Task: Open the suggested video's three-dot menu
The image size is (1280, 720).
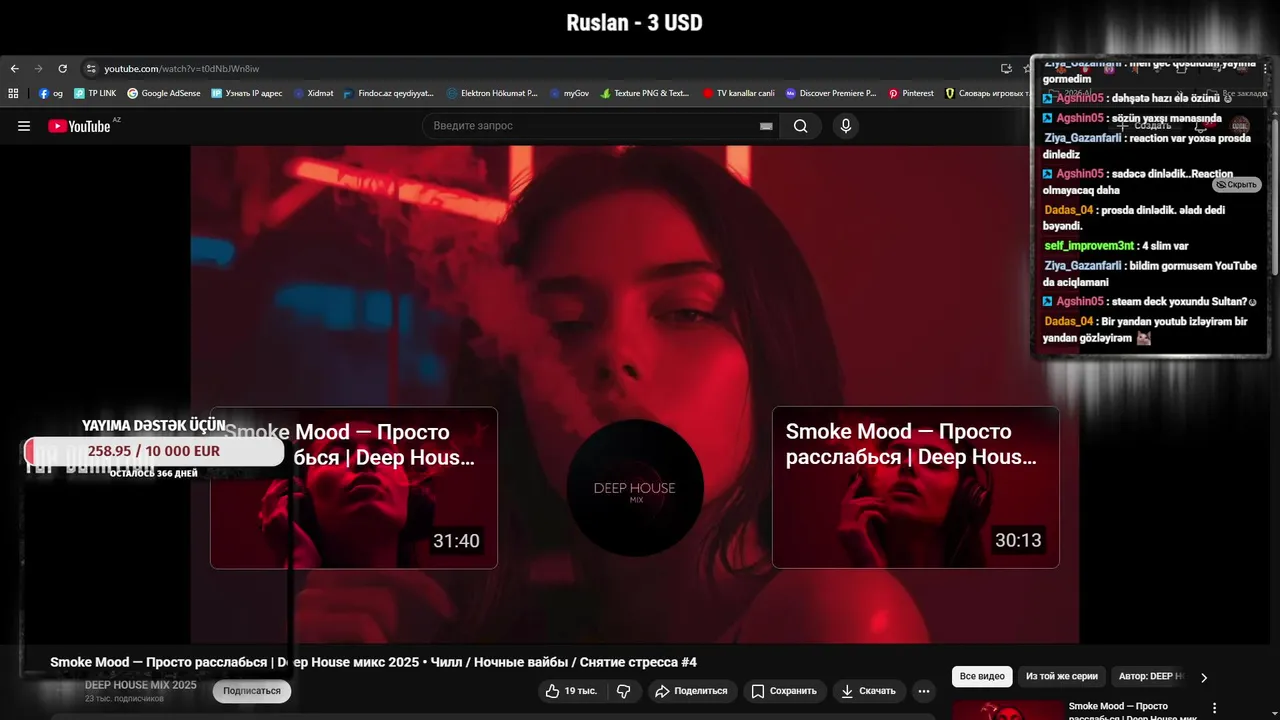Action: [1215, 708]
